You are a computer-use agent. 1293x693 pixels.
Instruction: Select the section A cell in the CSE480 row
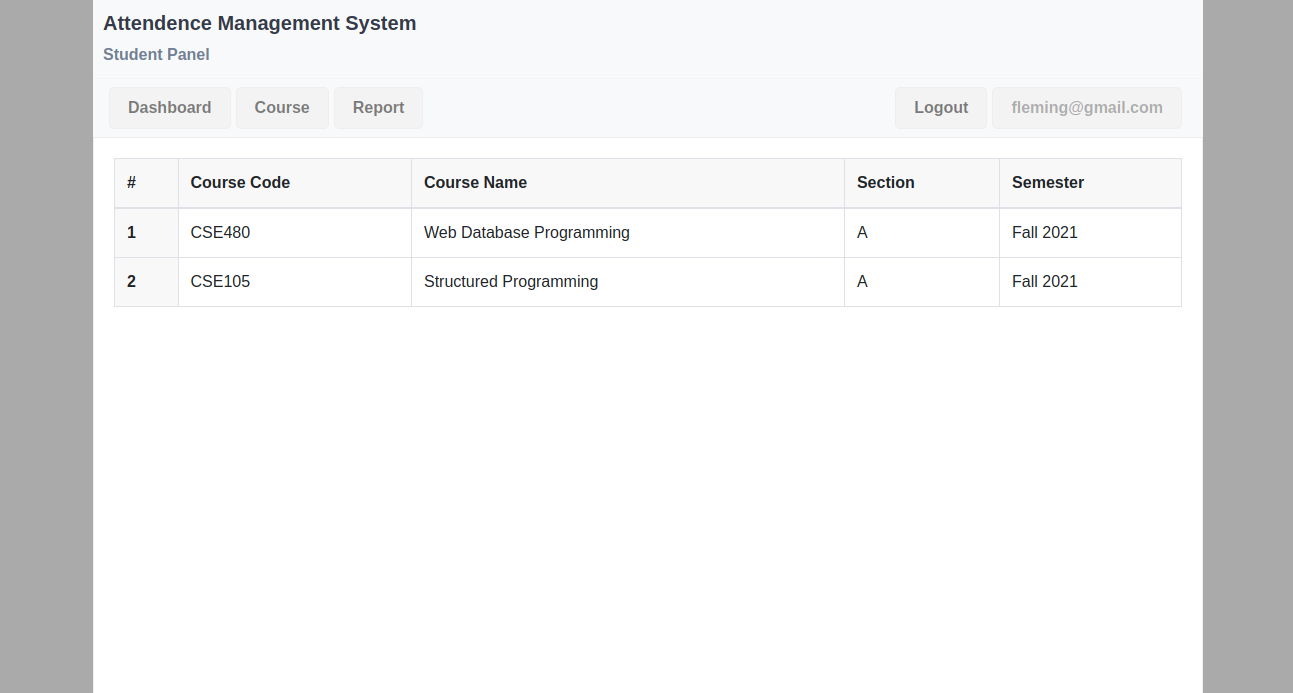[862, 233]
